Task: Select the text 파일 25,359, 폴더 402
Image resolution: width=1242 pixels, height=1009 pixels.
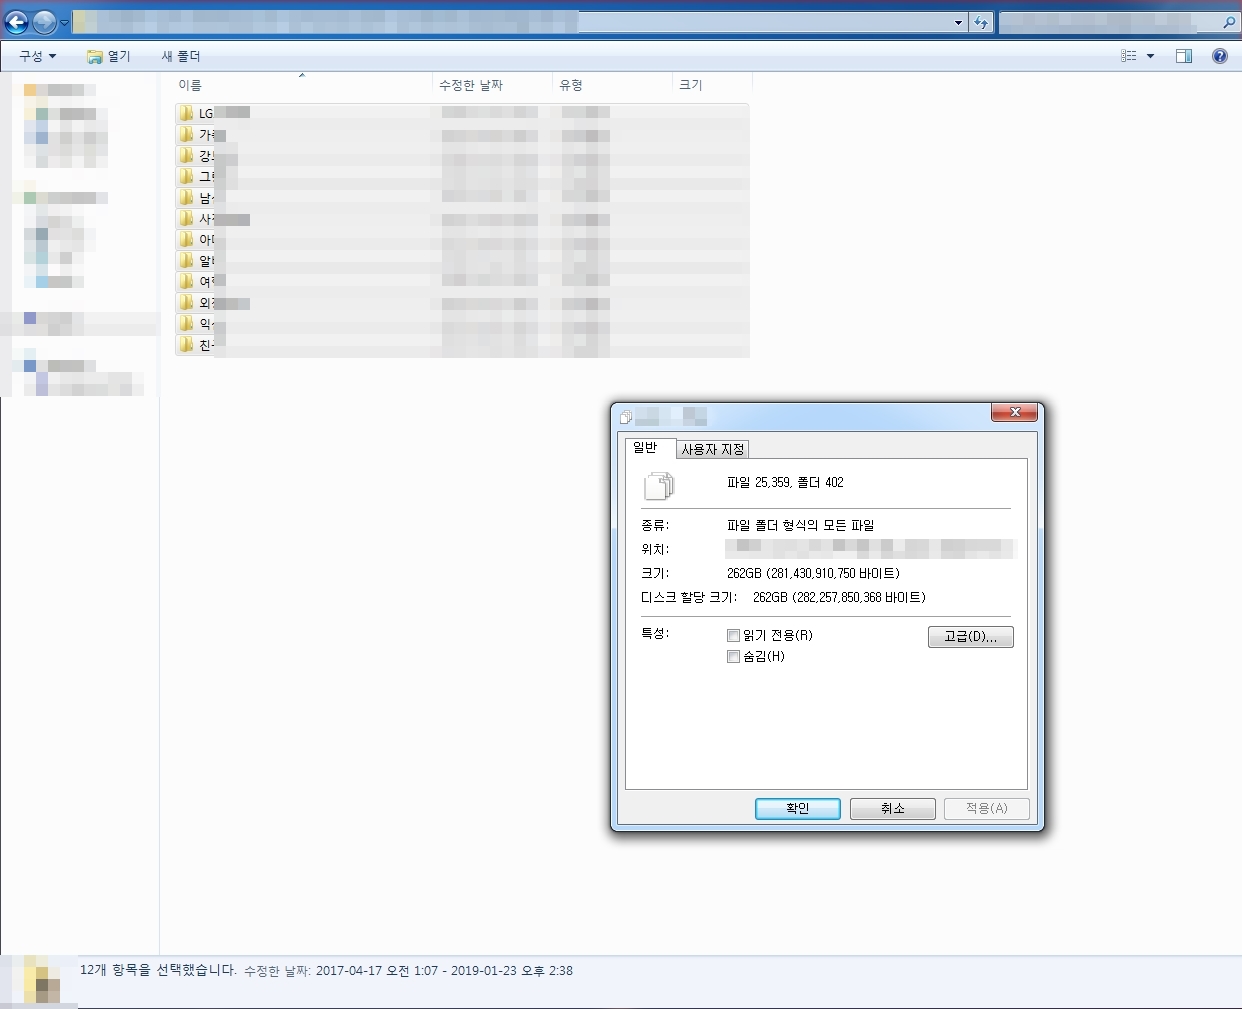Action: pyautogui.click(x=785, y=482)
